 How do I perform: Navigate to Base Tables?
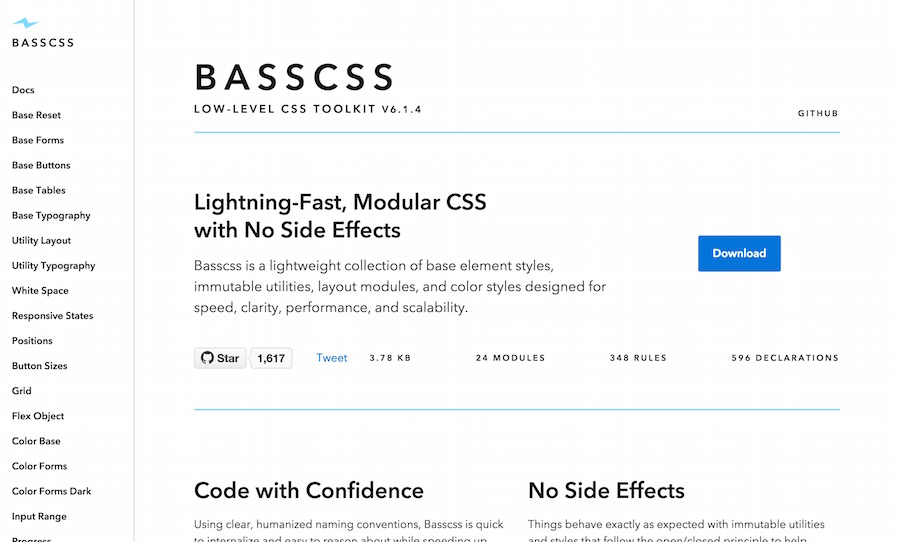click(38, 190)
